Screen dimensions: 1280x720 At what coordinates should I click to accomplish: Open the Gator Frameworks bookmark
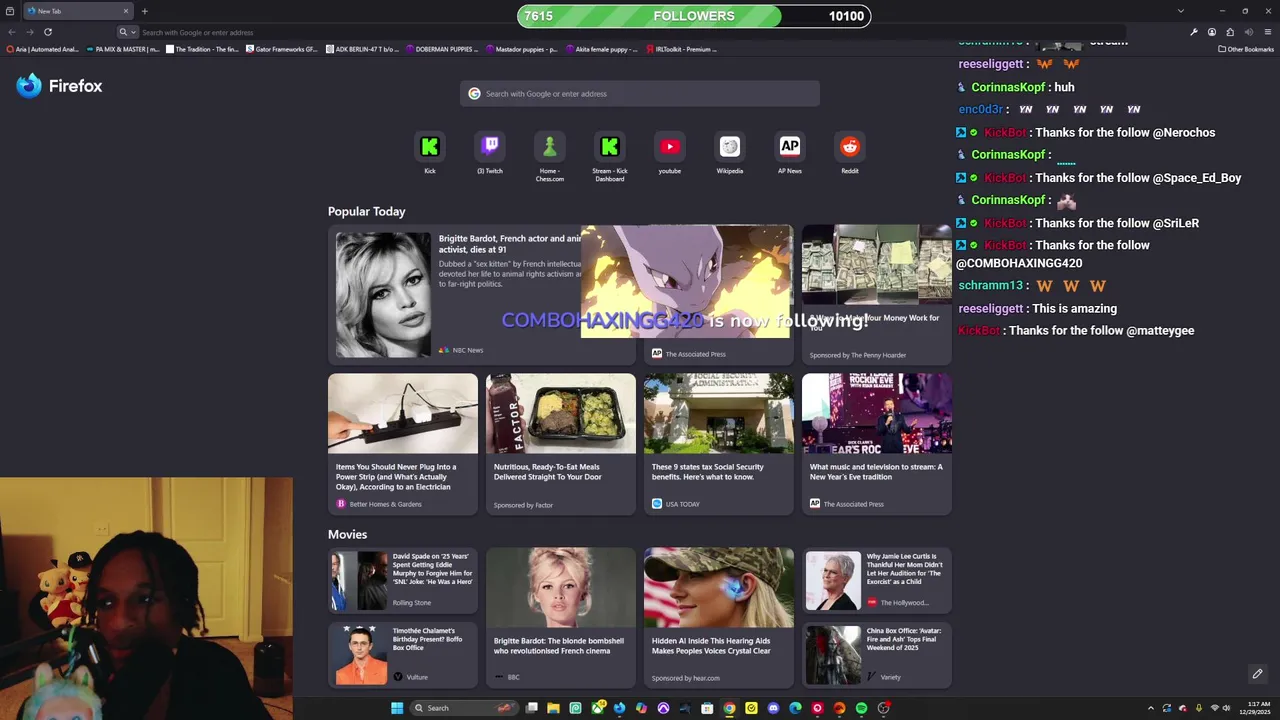(282, 49)
